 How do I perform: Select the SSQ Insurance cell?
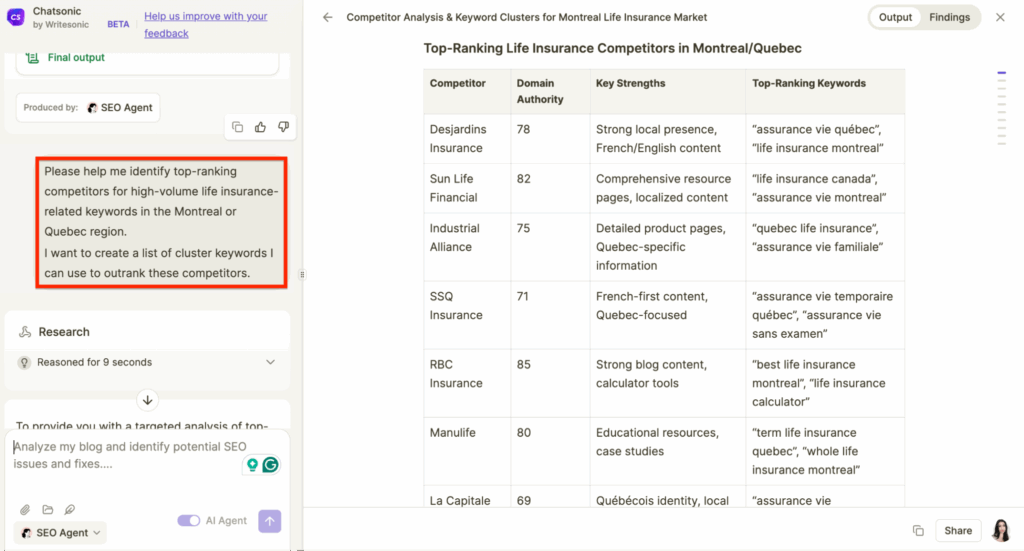tap(467, 315)
